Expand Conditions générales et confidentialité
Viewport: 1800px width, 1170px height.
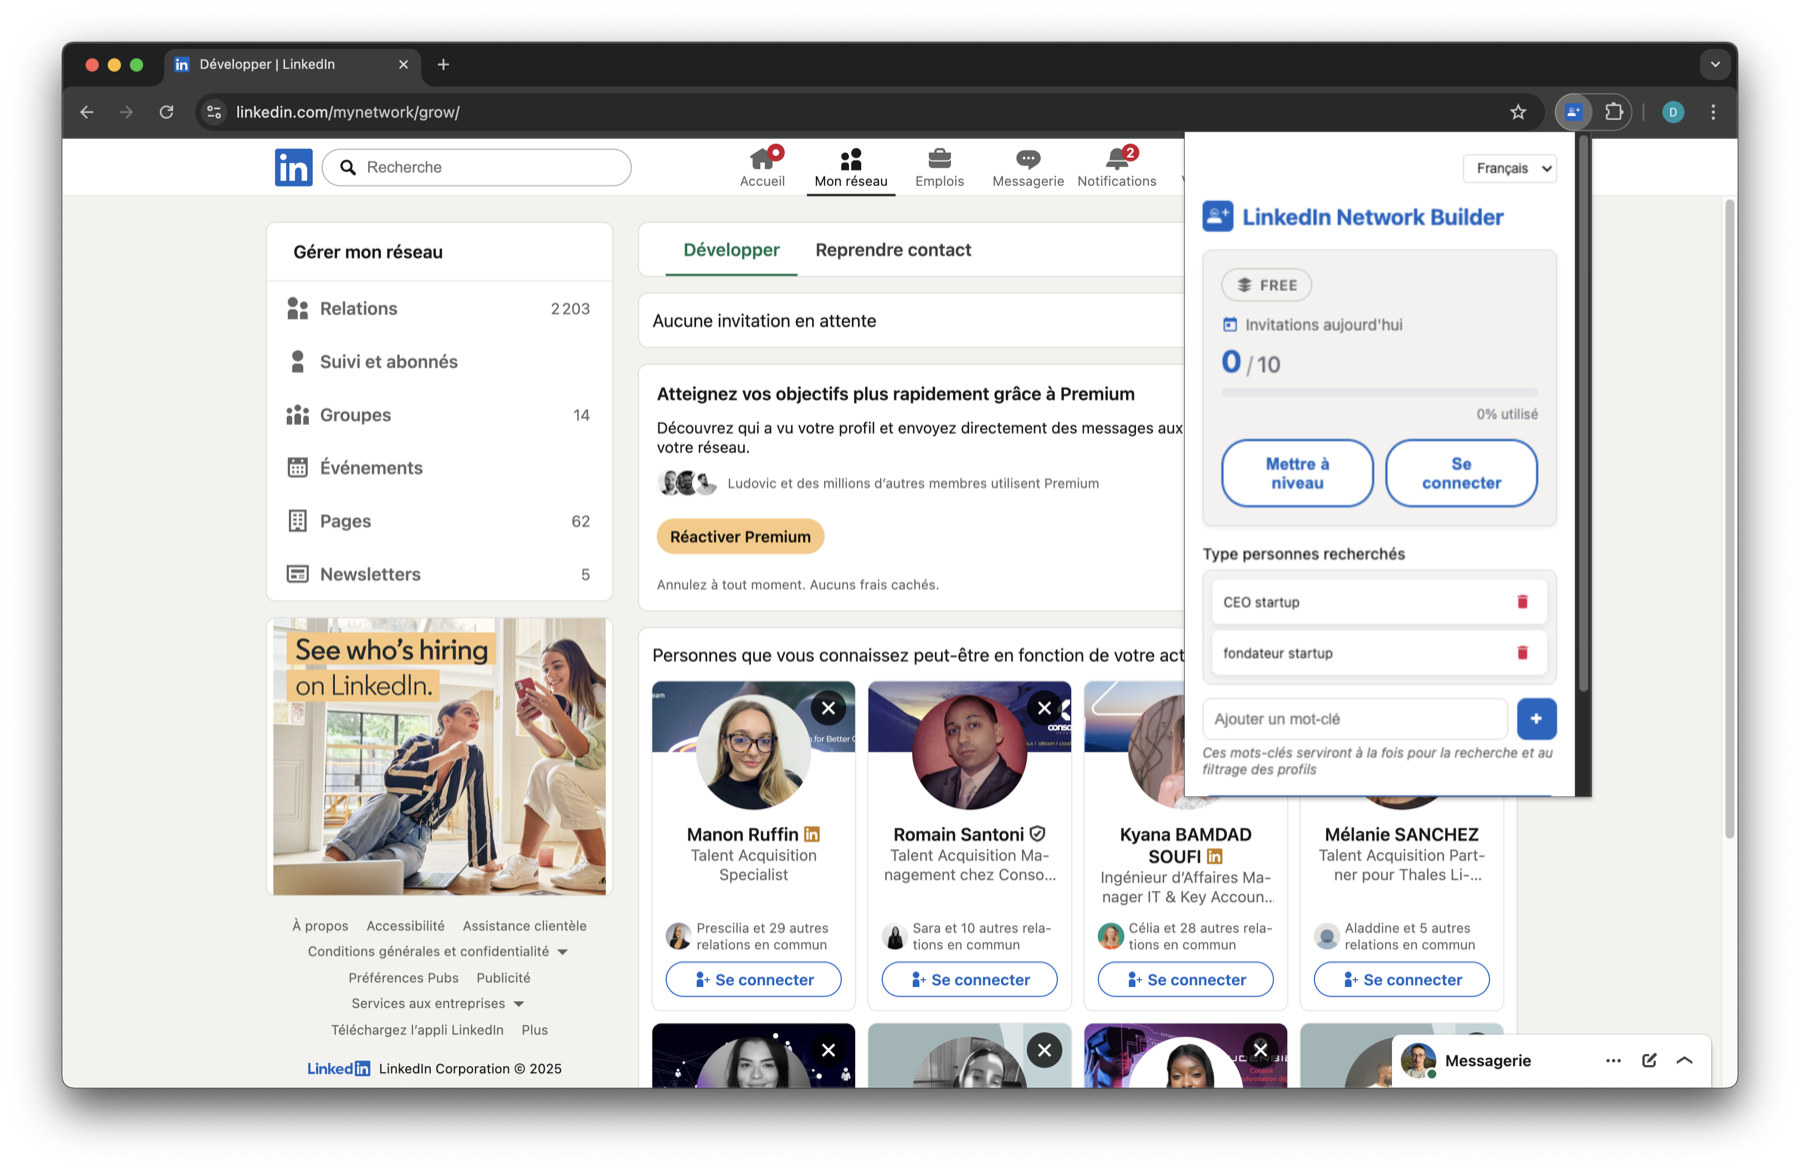(437, 951)
